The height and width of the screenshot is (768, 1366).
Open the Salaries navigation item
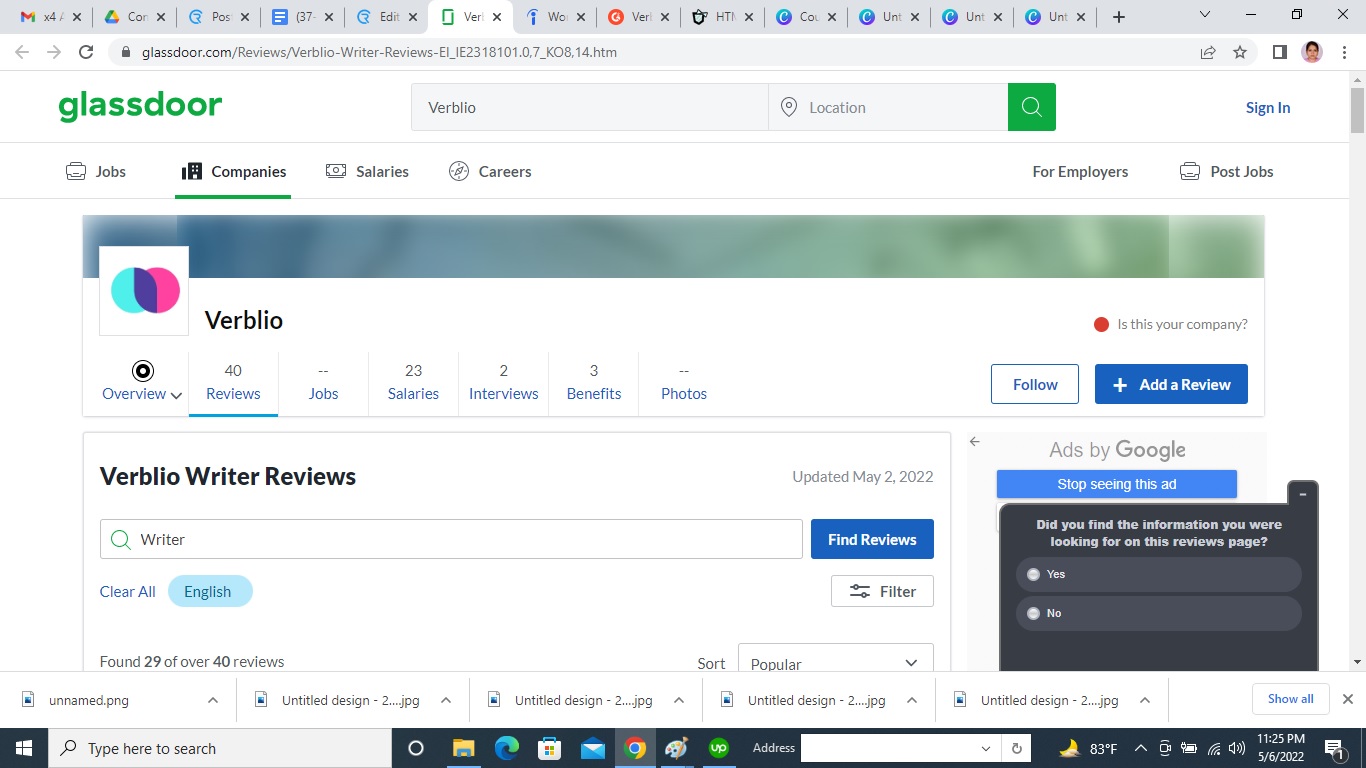[367, 171]
